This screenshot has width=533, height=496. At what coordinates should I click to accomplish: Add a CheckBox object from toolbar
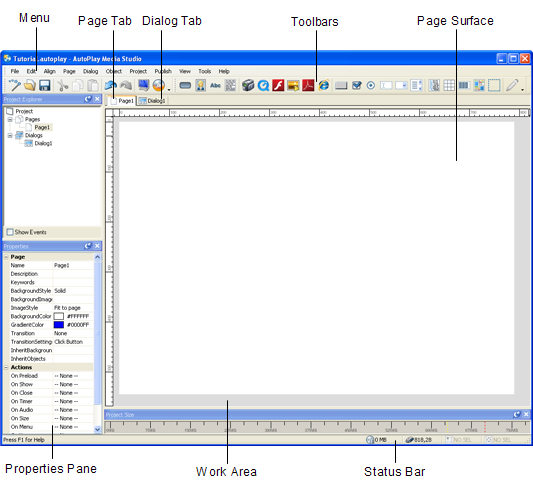pos(357,85)
